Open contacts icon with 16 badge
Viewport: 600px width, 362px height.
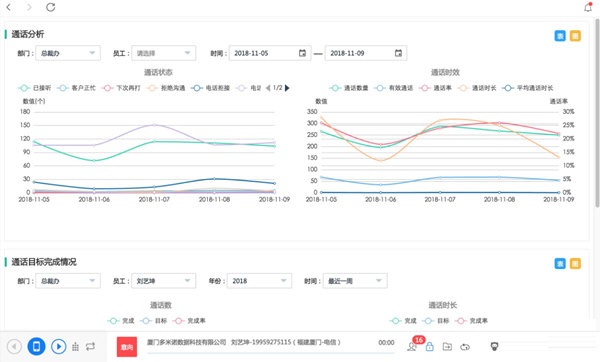412,347
